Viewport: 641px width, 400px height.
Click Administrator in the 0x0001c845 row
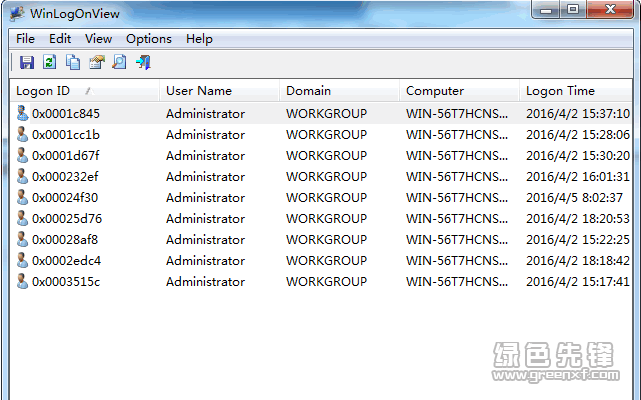coord(205,113)
